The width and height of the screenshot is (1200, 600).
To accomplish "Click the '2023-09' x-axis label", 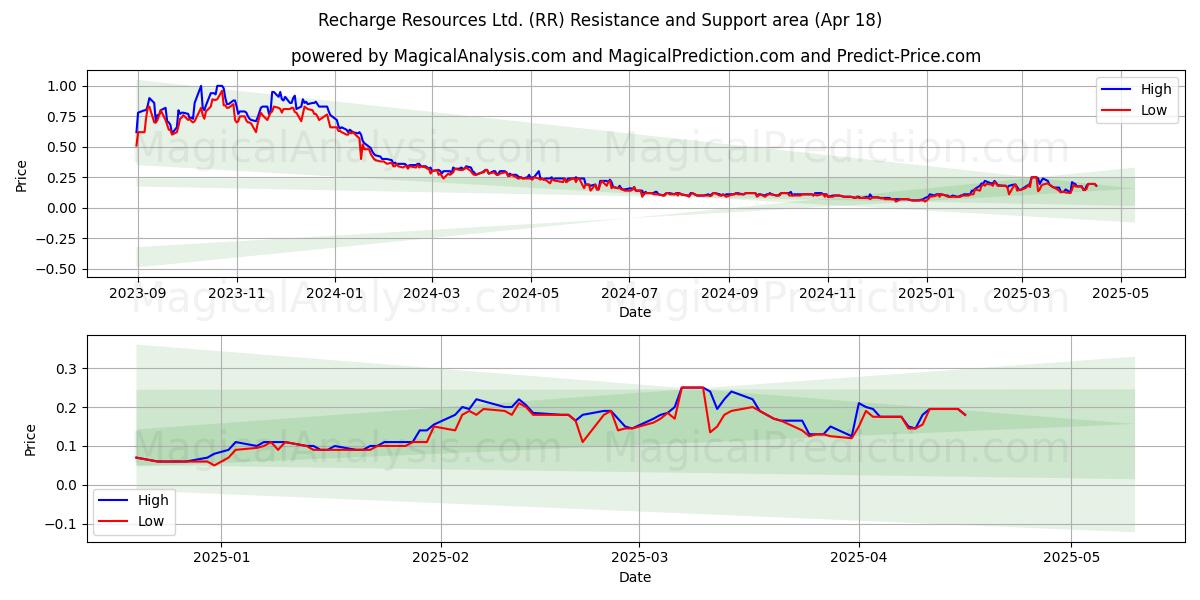I will [x=138, y=293].
